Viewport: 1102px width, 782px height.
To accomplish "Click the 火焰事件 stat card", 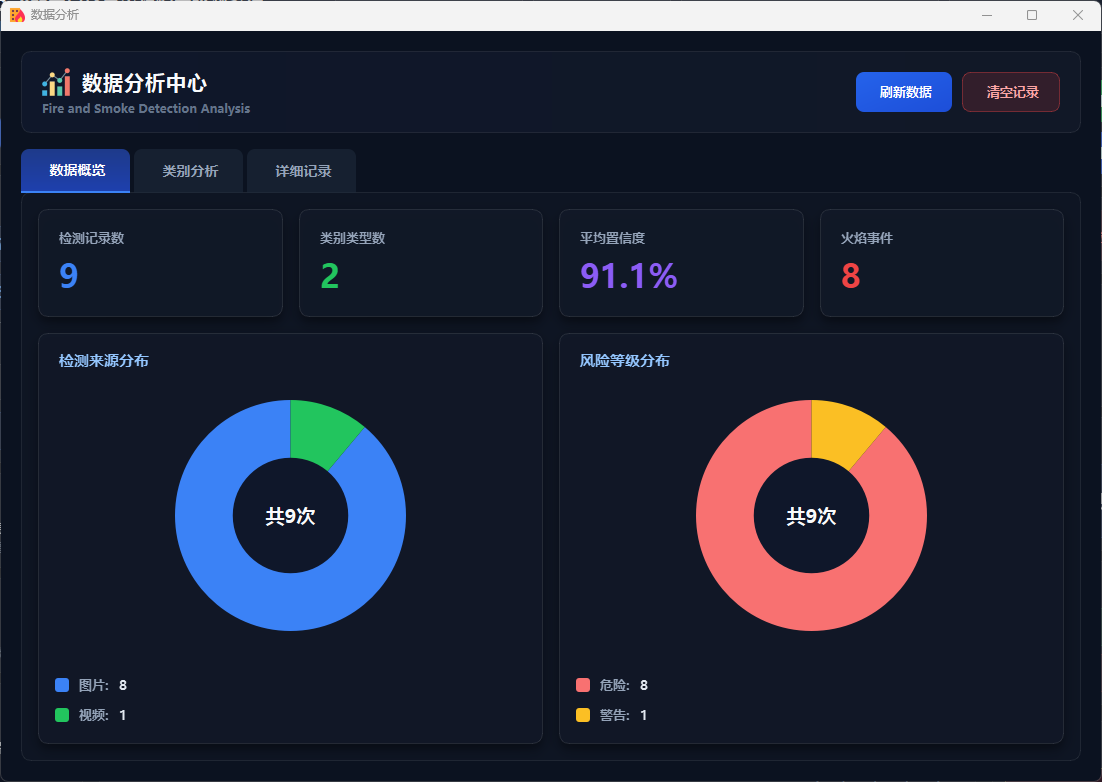I will [x=941, y=263].
